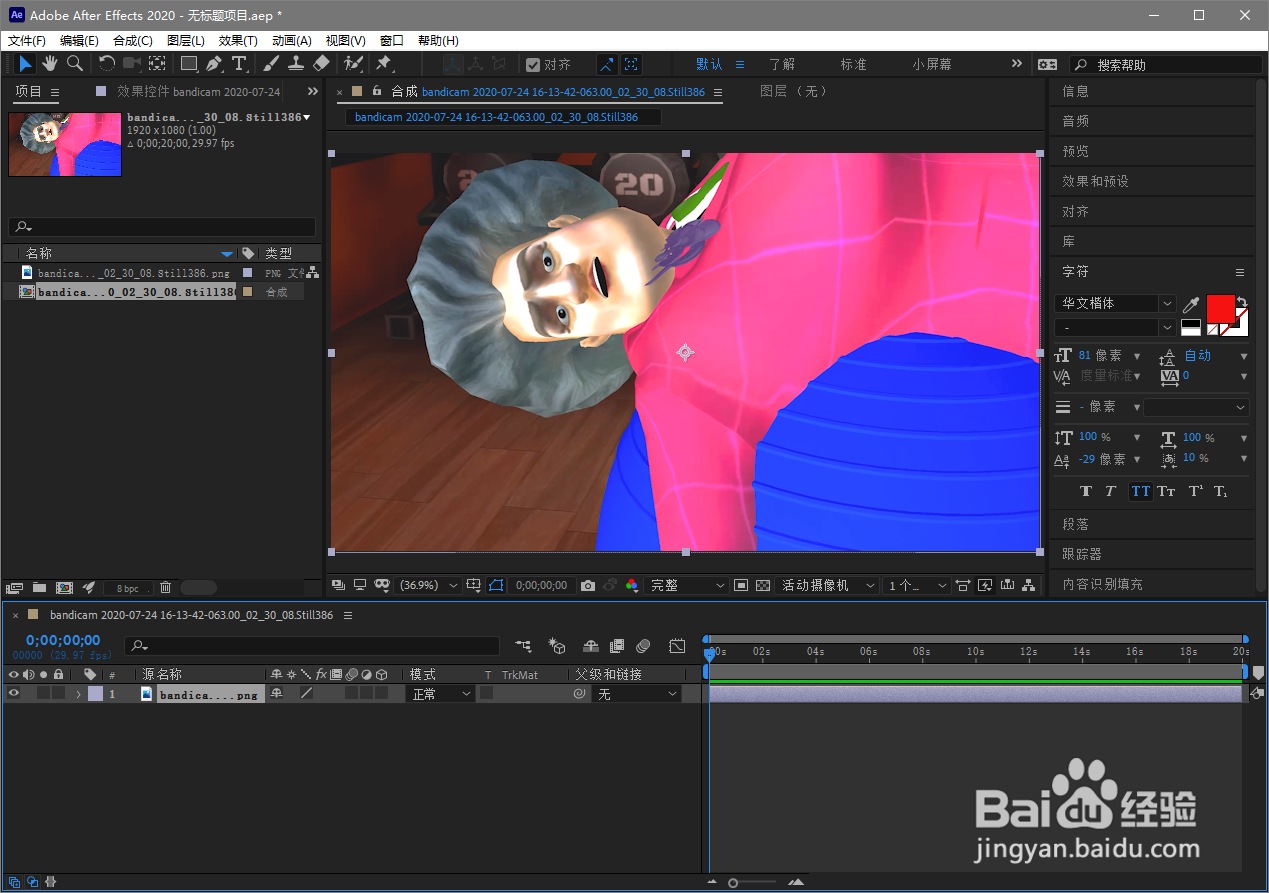Toggle Subscript text button
This screenshot has width=1269, height=893.
[1220, 491]
